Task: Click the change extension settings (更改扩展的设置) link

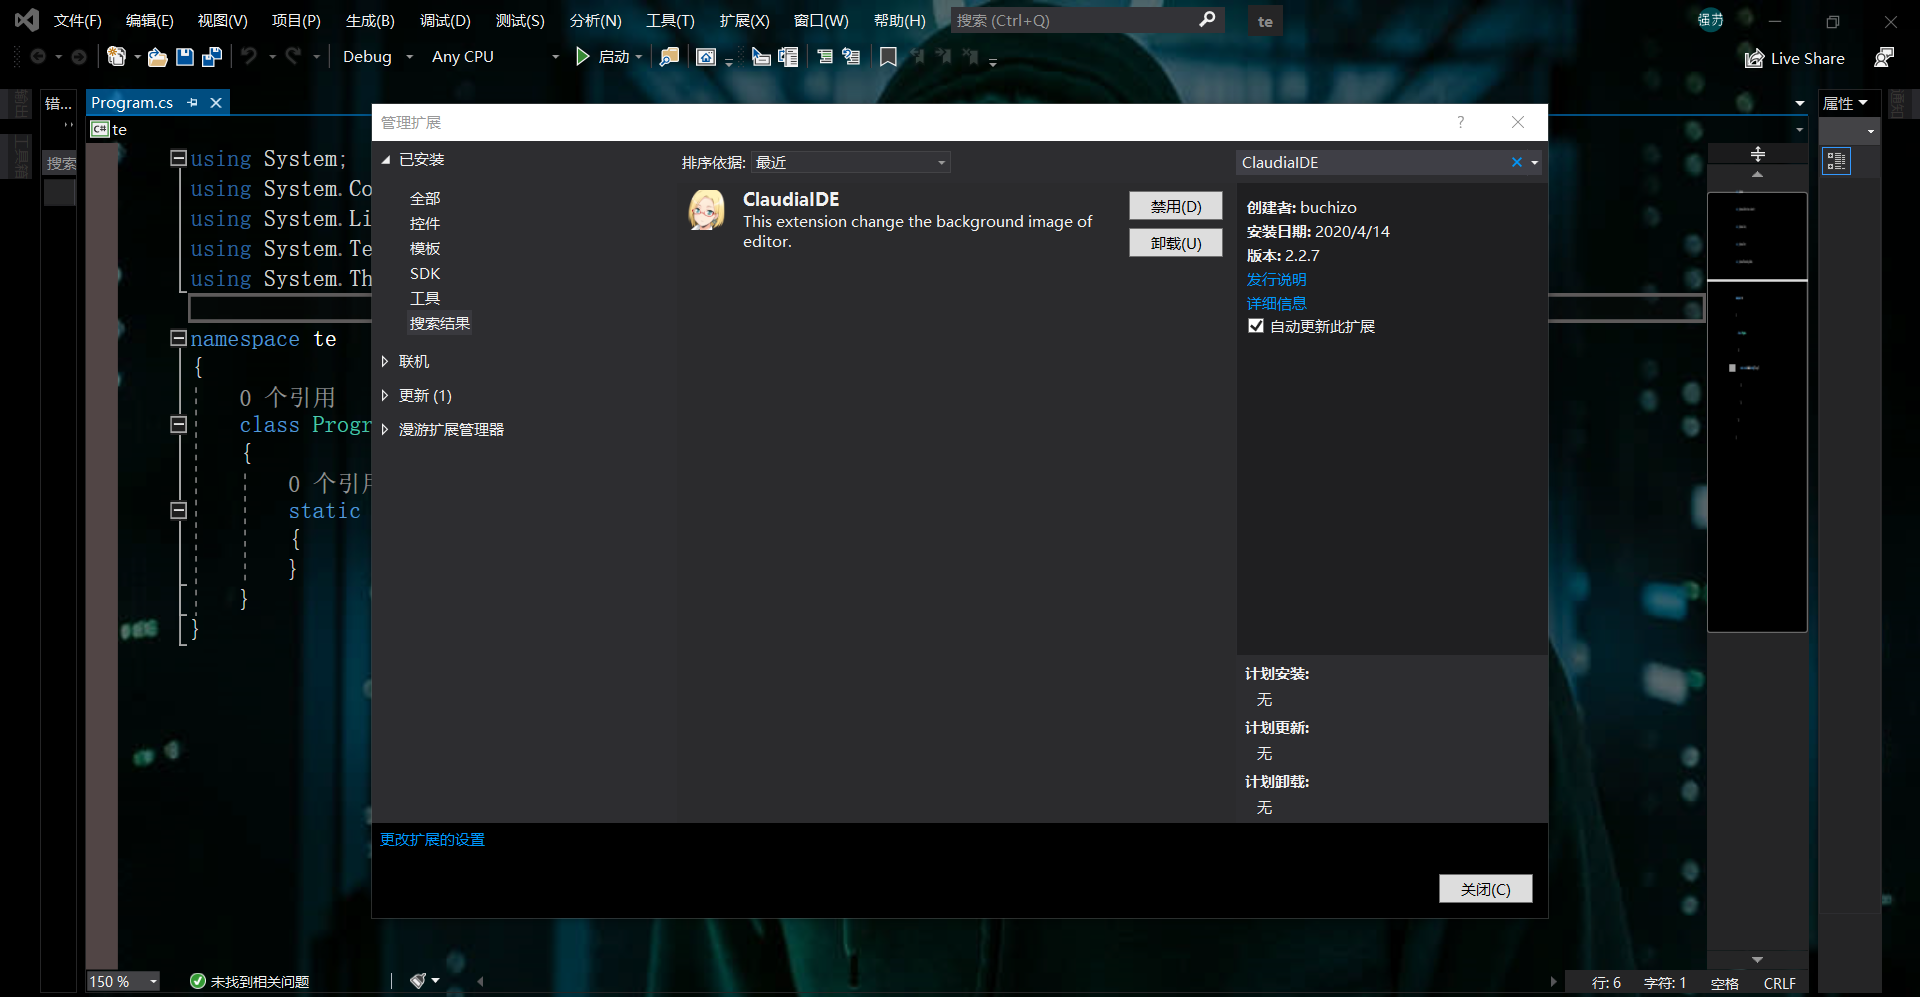Action: tap(432, 839)
